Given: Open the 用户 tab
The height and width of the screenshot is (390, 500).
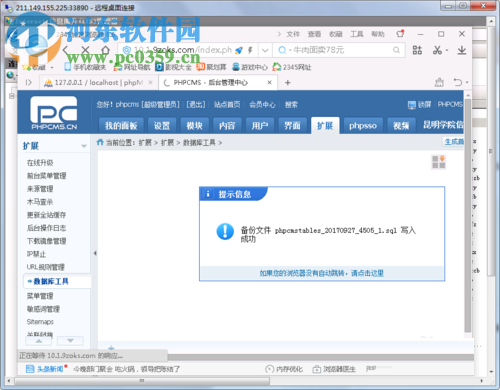Looking at the screenshot, I should click(260, 126).
